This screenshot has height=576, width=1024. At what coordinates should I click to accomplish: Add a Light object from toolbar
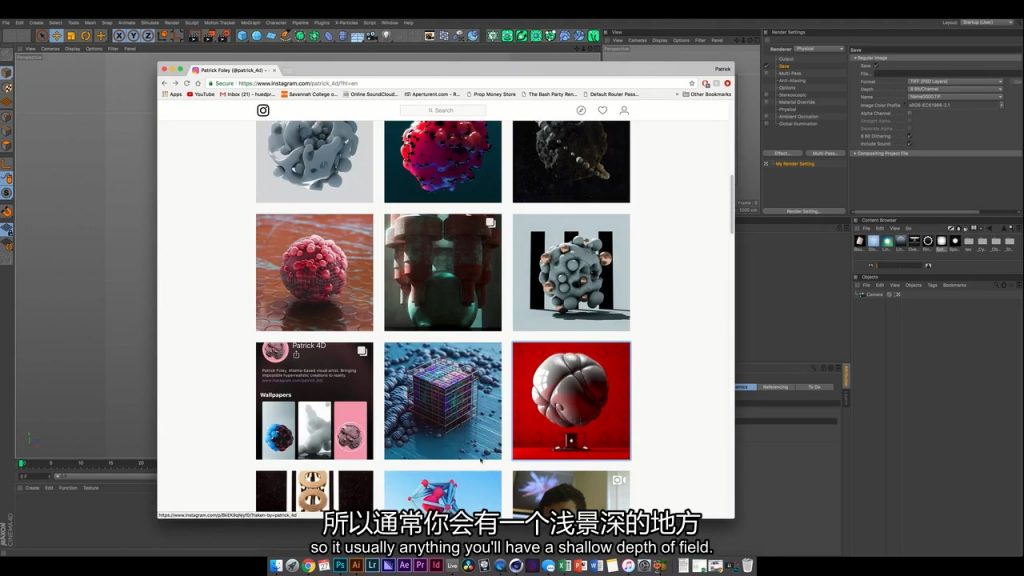pyautogui.click(x=386, y=36)
